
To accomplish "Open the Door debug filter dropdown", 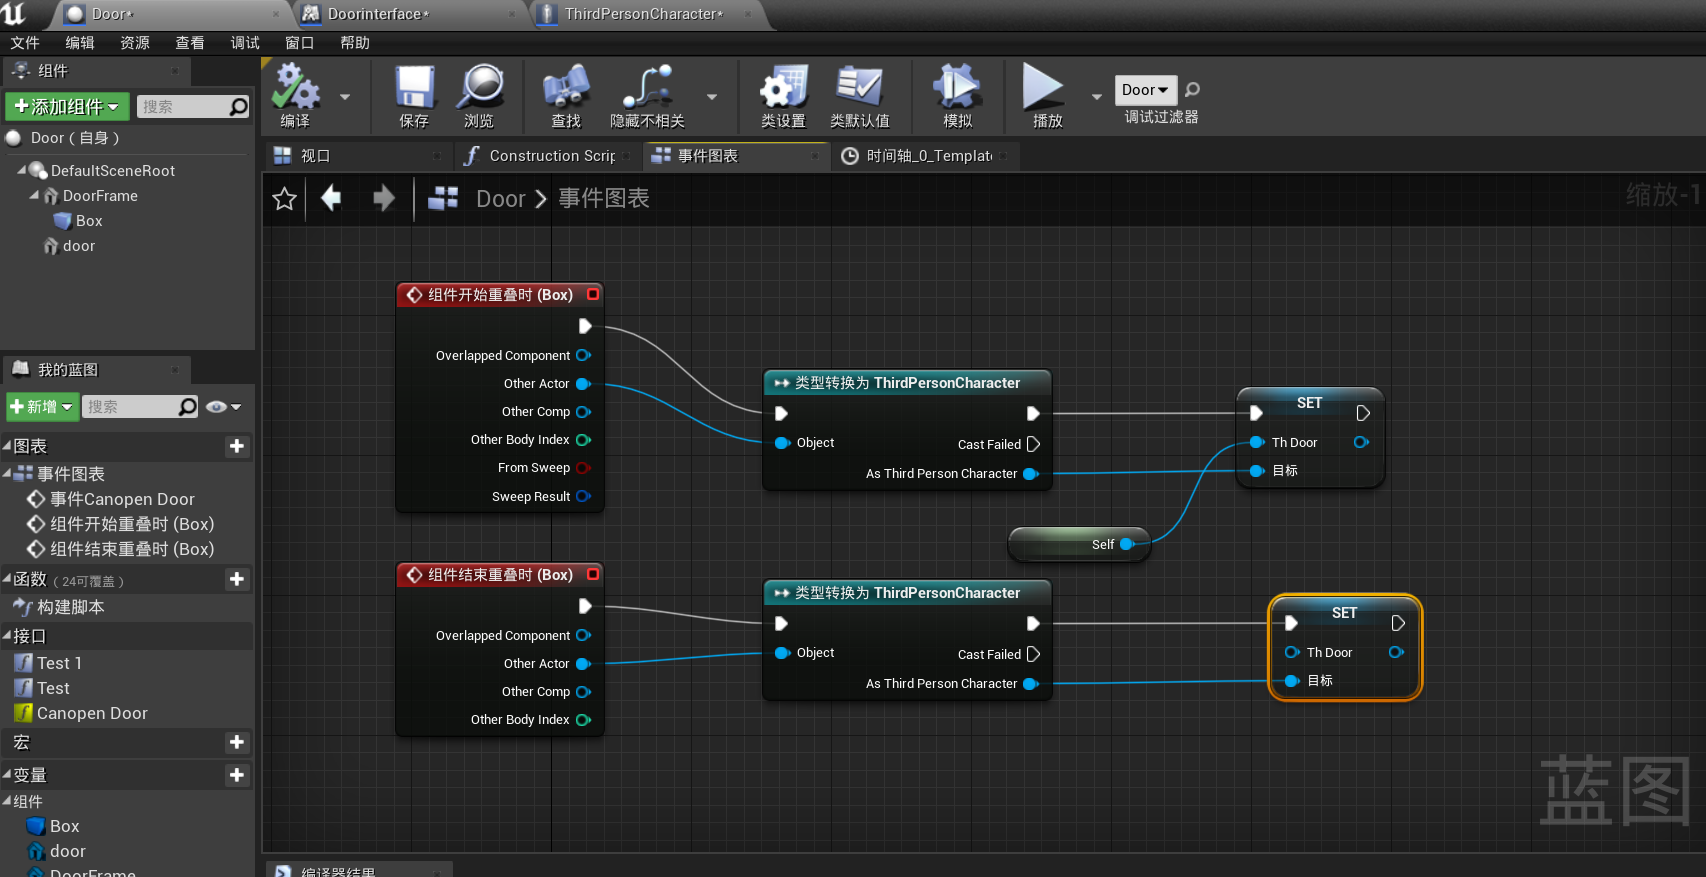I will coord(1145,90).
